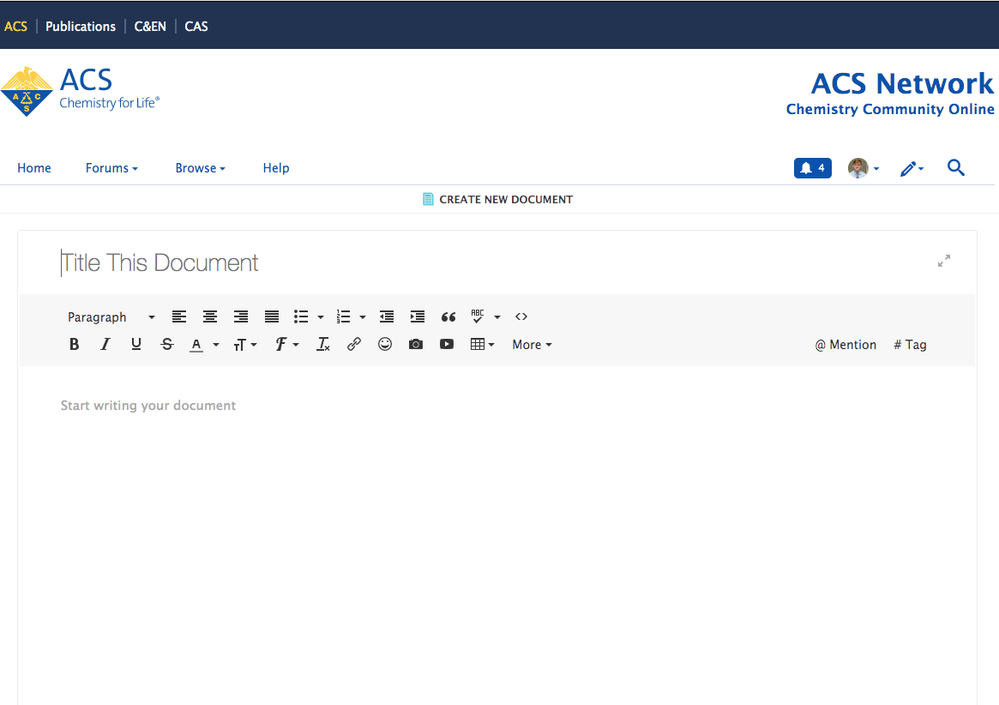
Task: Expand the More toolbar options
Action: pyautogui.click(x=531, y=344)
